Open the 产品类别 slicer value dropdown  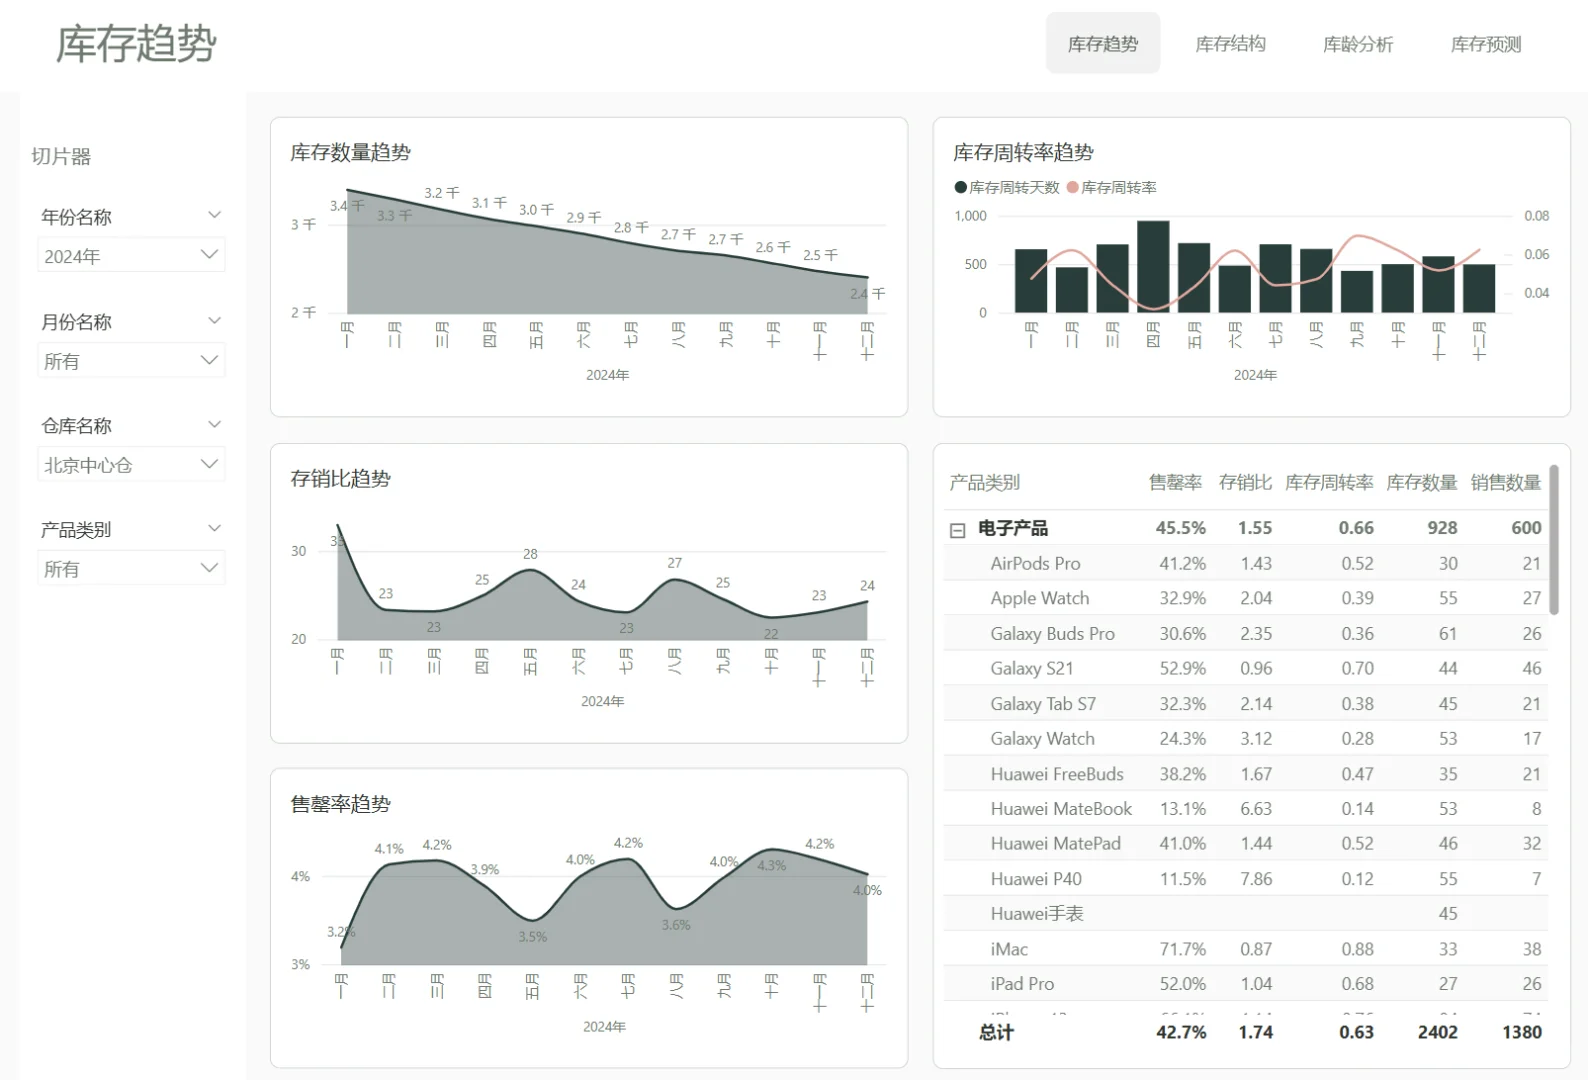click(131, 569)
